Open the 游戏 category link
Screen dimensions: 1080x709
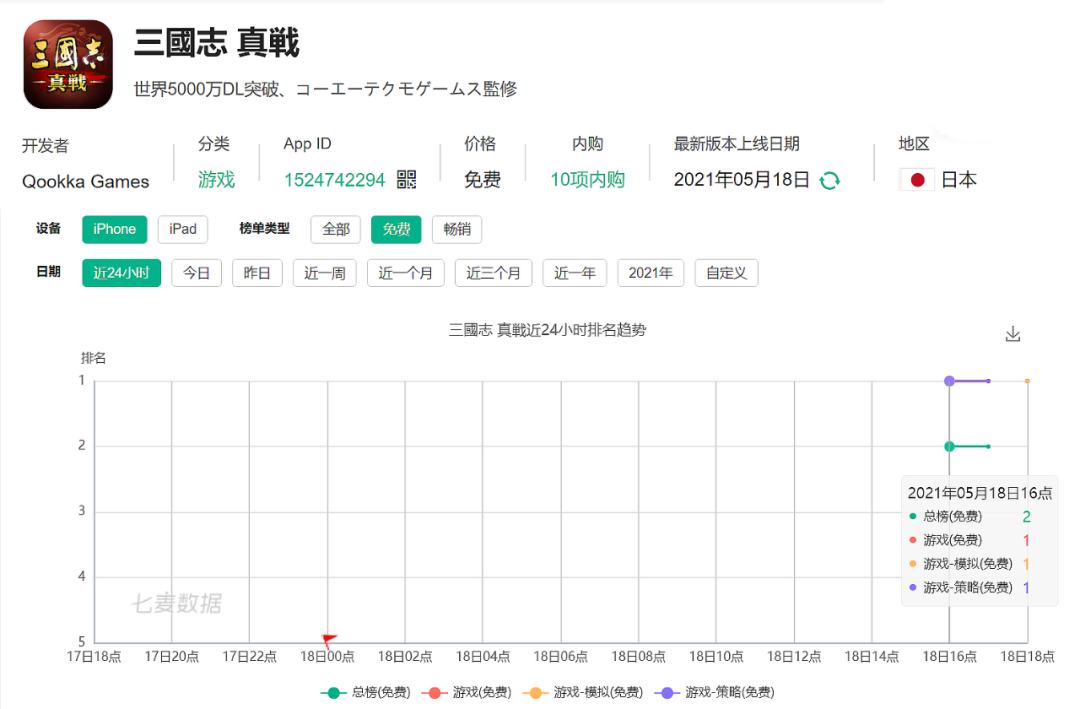[x=216, y=180]
